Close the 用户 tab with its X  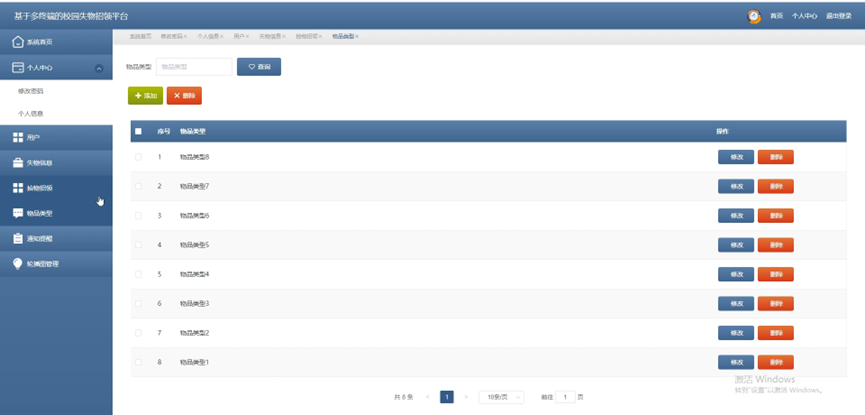point(247,36)
